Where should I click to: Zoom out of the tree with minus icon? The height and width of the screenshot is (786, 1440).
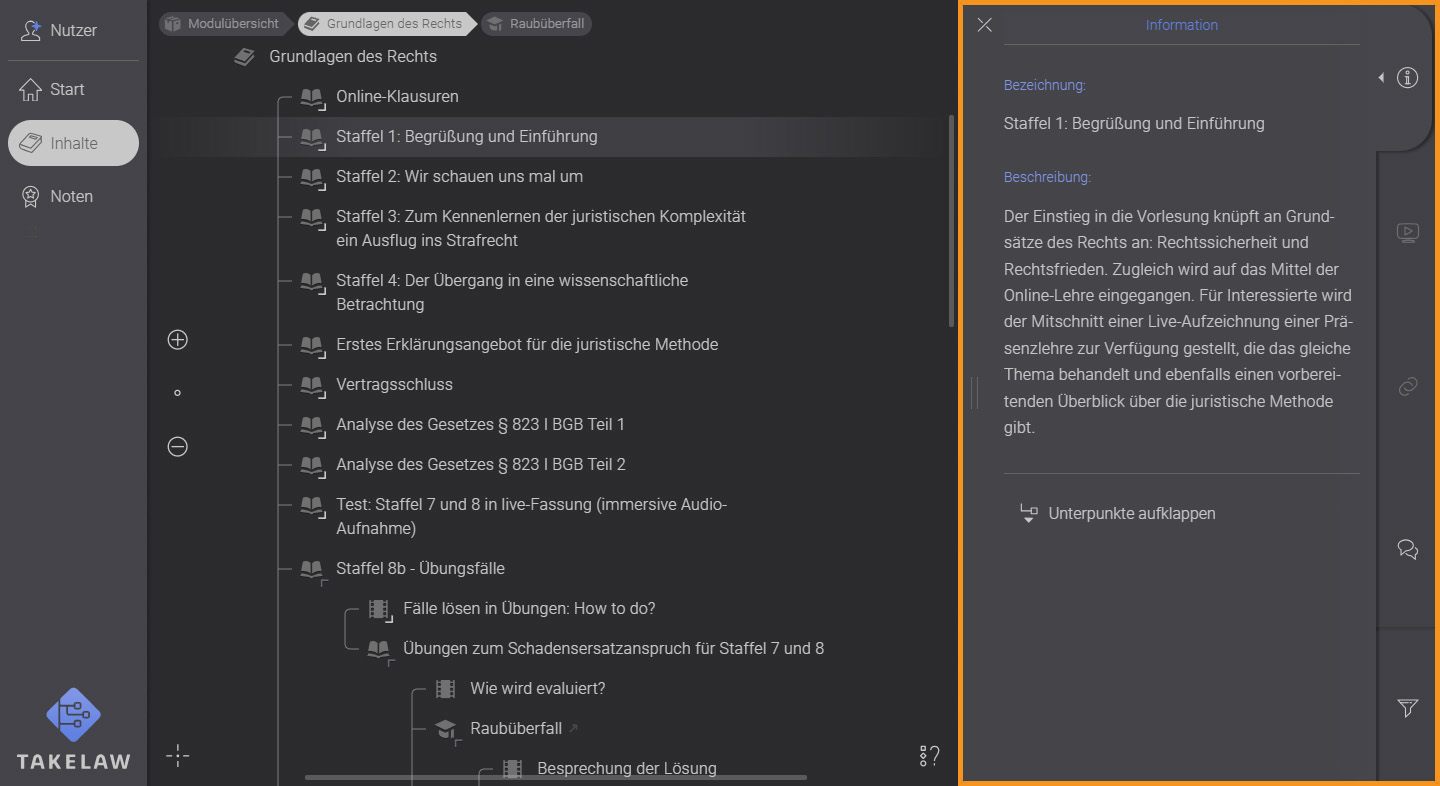[x=177, y=446]
